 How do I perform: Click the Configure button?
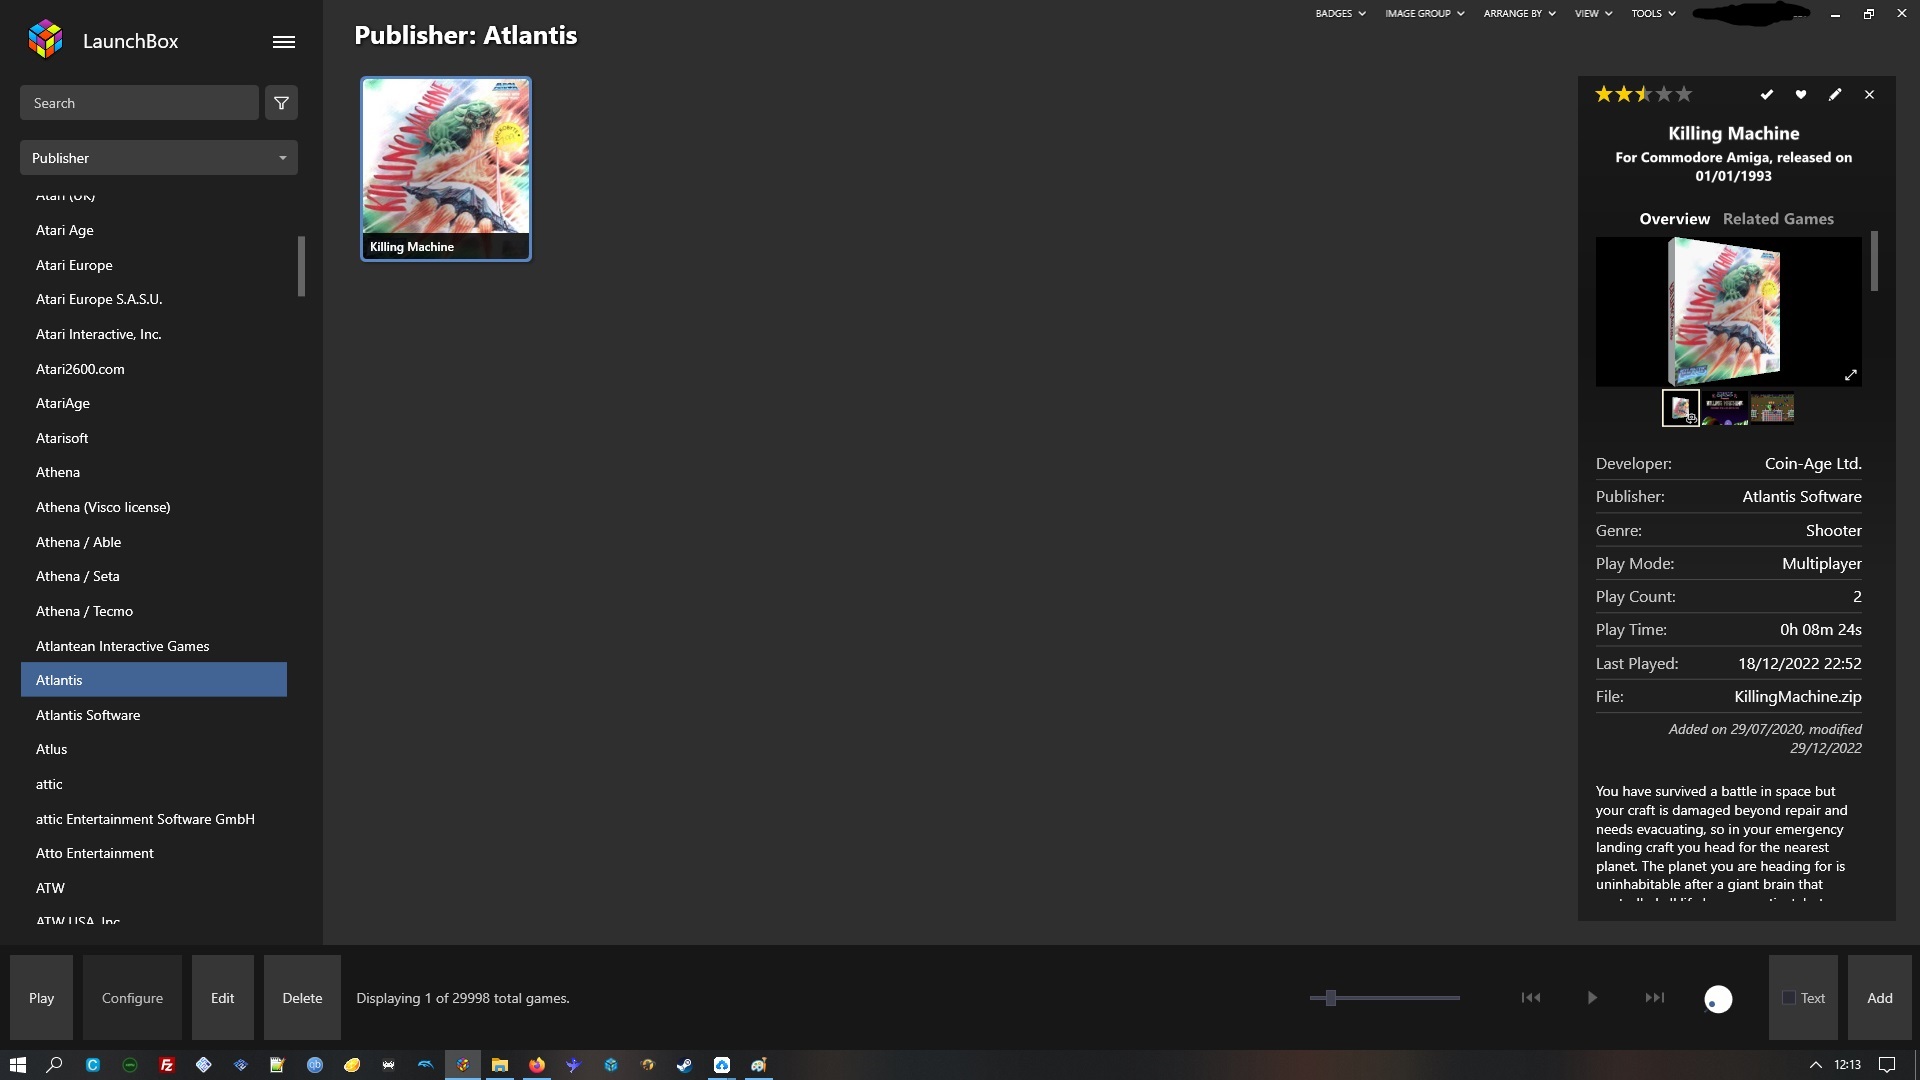132,998
